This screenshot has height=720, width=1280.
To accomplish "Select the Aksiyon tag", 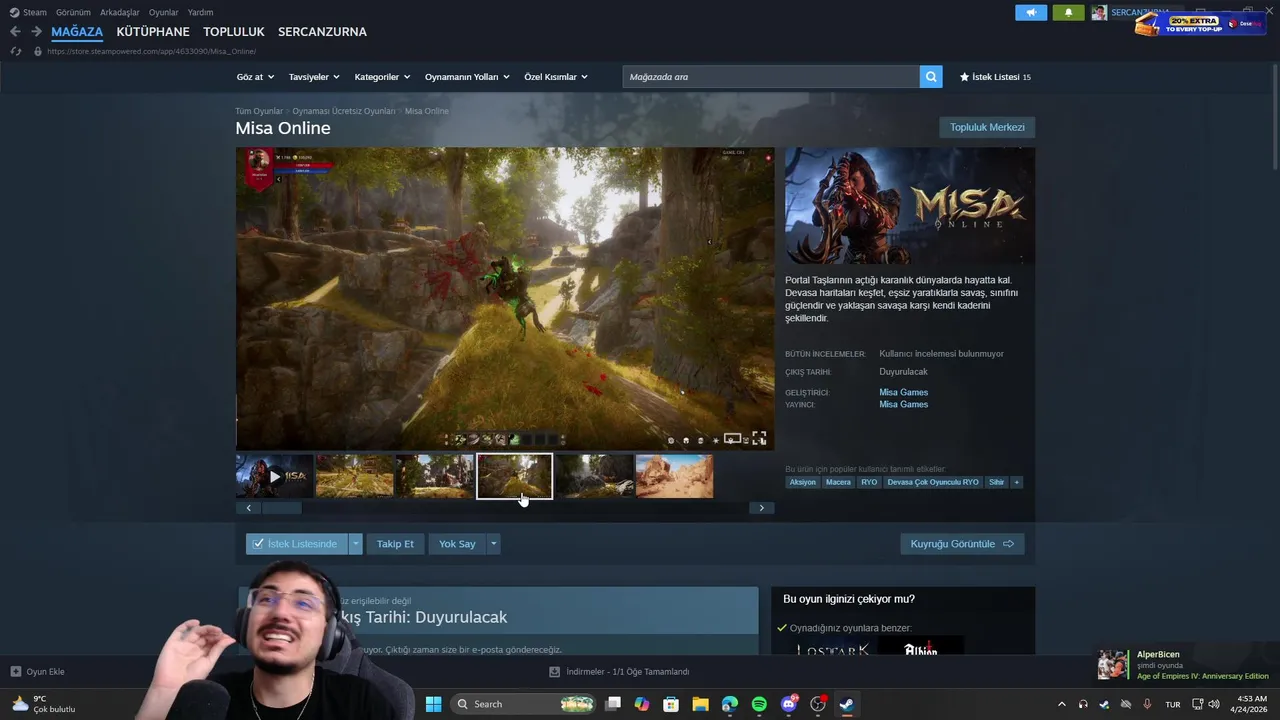I will pos(803,482).
